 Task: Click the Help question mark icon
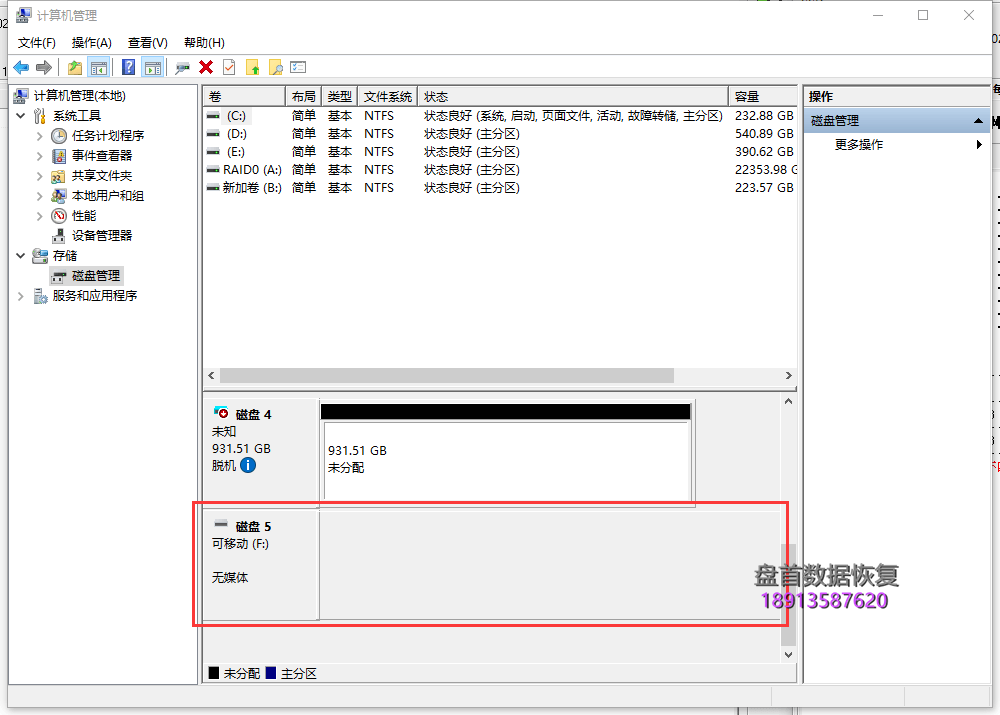(129, 67)
